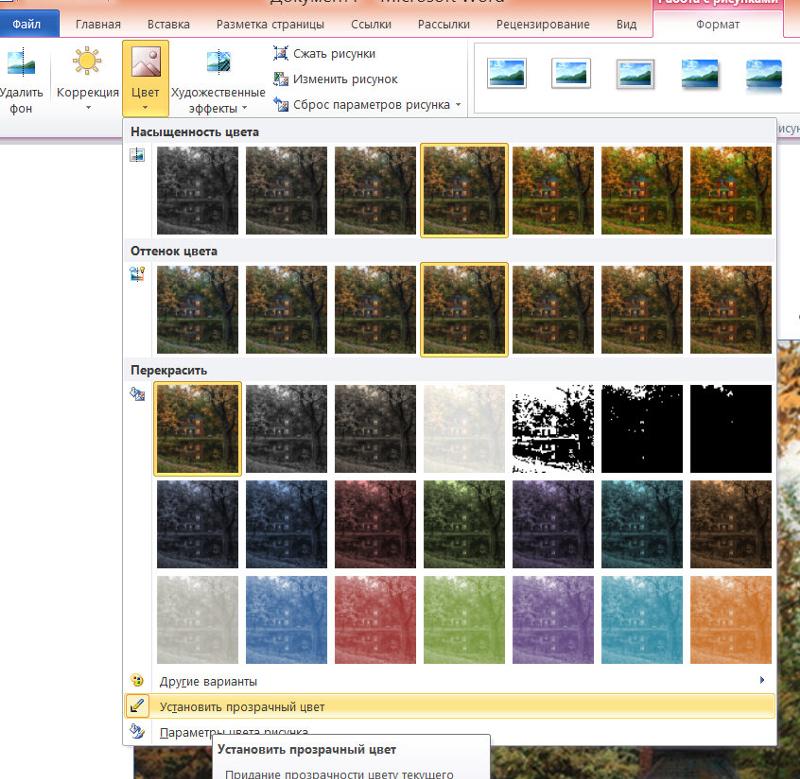
Task: Apply the light orange recolor swatch
Action: click(x=731, y=620)
